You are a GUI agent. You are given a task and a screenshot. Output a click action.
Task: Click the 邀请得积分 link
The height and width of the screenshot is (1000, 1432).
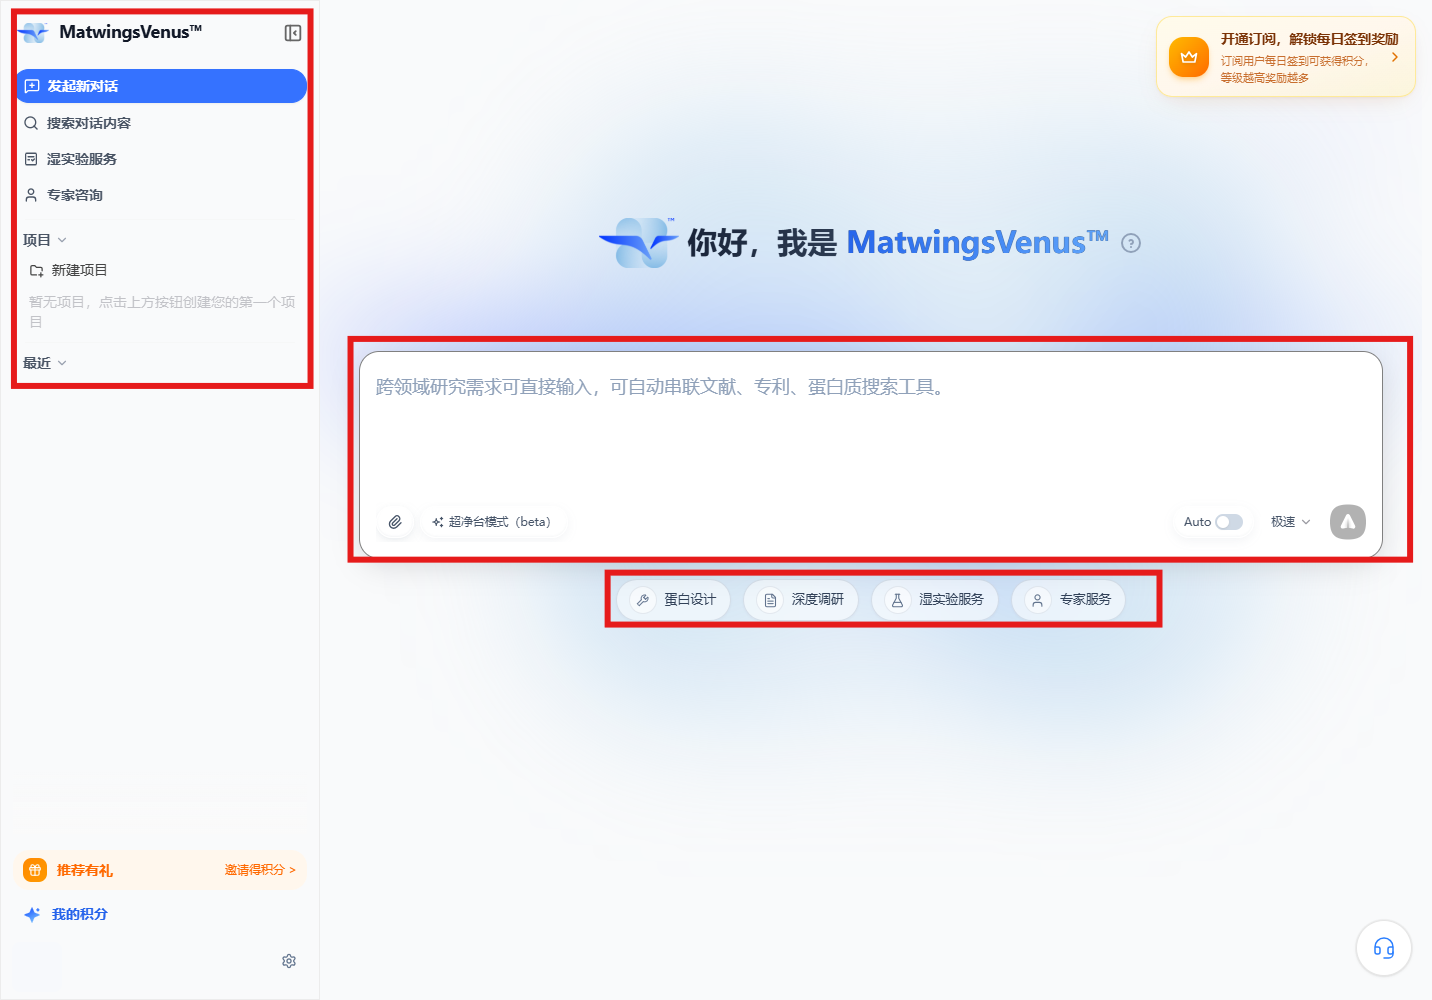tap(260, 870)
